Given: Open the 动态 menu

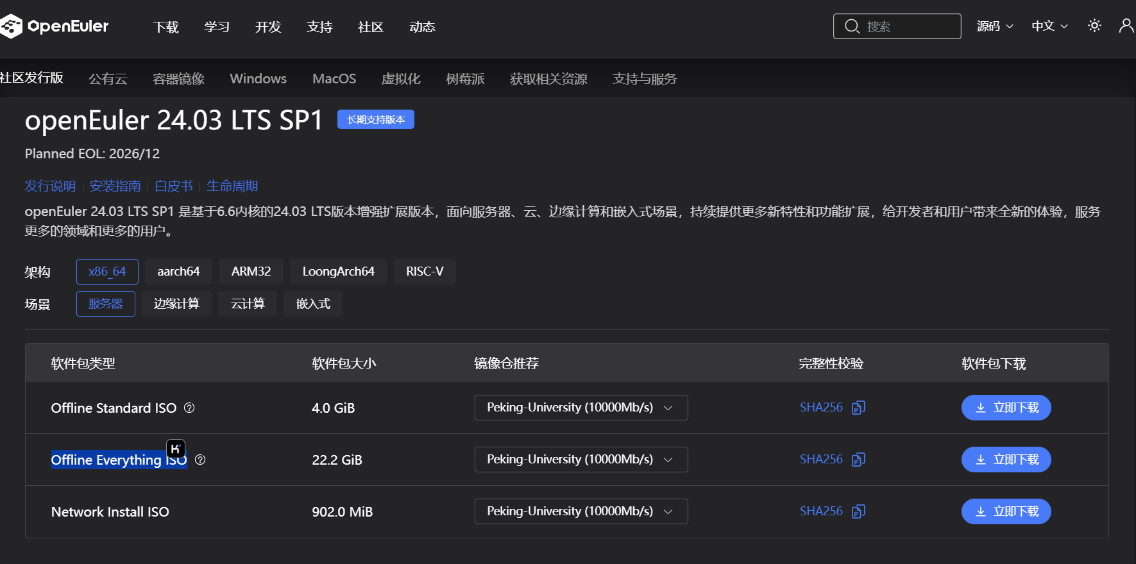Looking at the screenshot, I should pos(422,27).
